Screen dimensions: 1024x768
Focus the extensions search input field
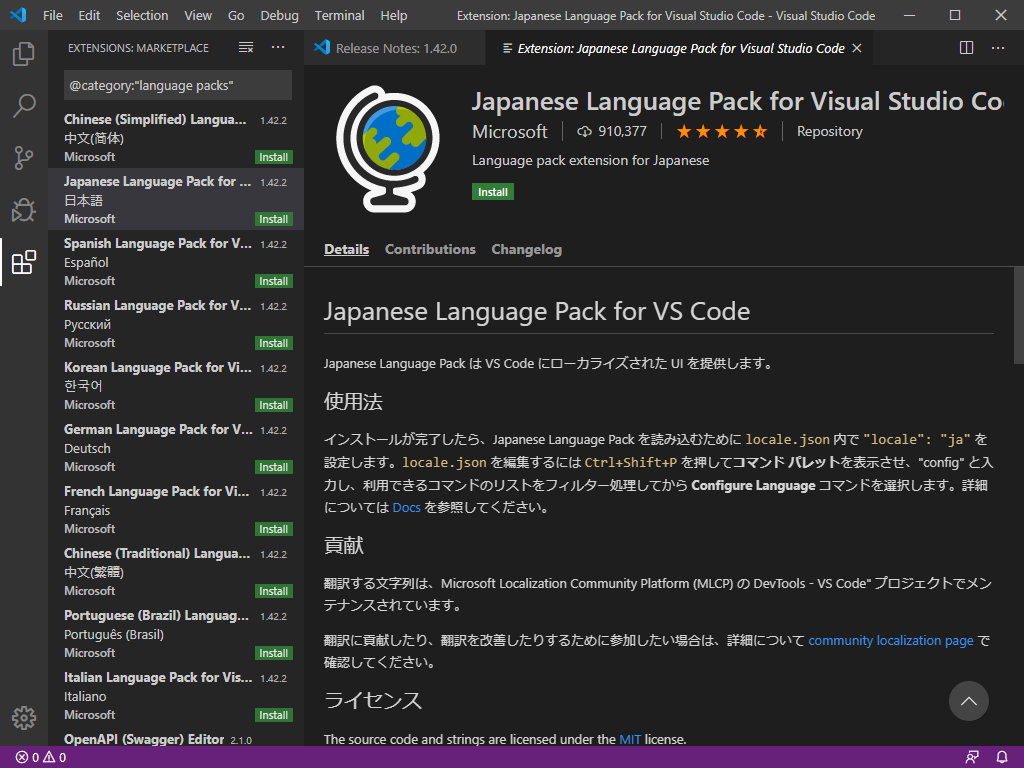(178, 86)
